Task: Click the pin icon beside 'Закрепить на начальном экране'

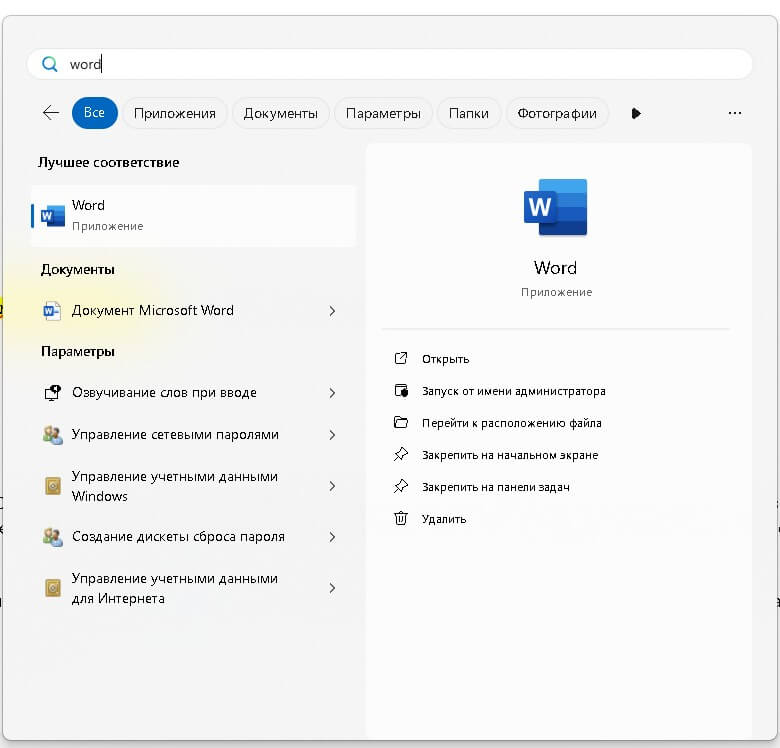Action: tap(401, 454)
